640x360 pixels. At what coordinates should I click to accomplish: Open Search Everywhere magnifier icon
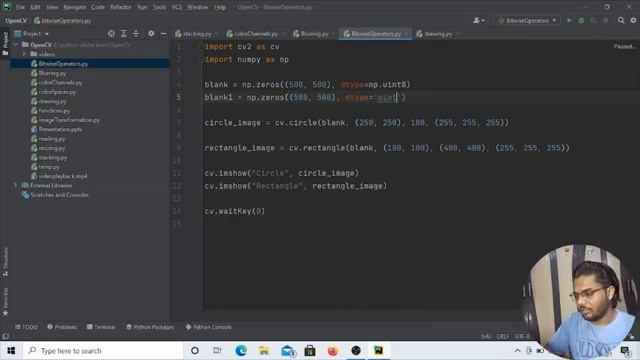click(621, 20)
